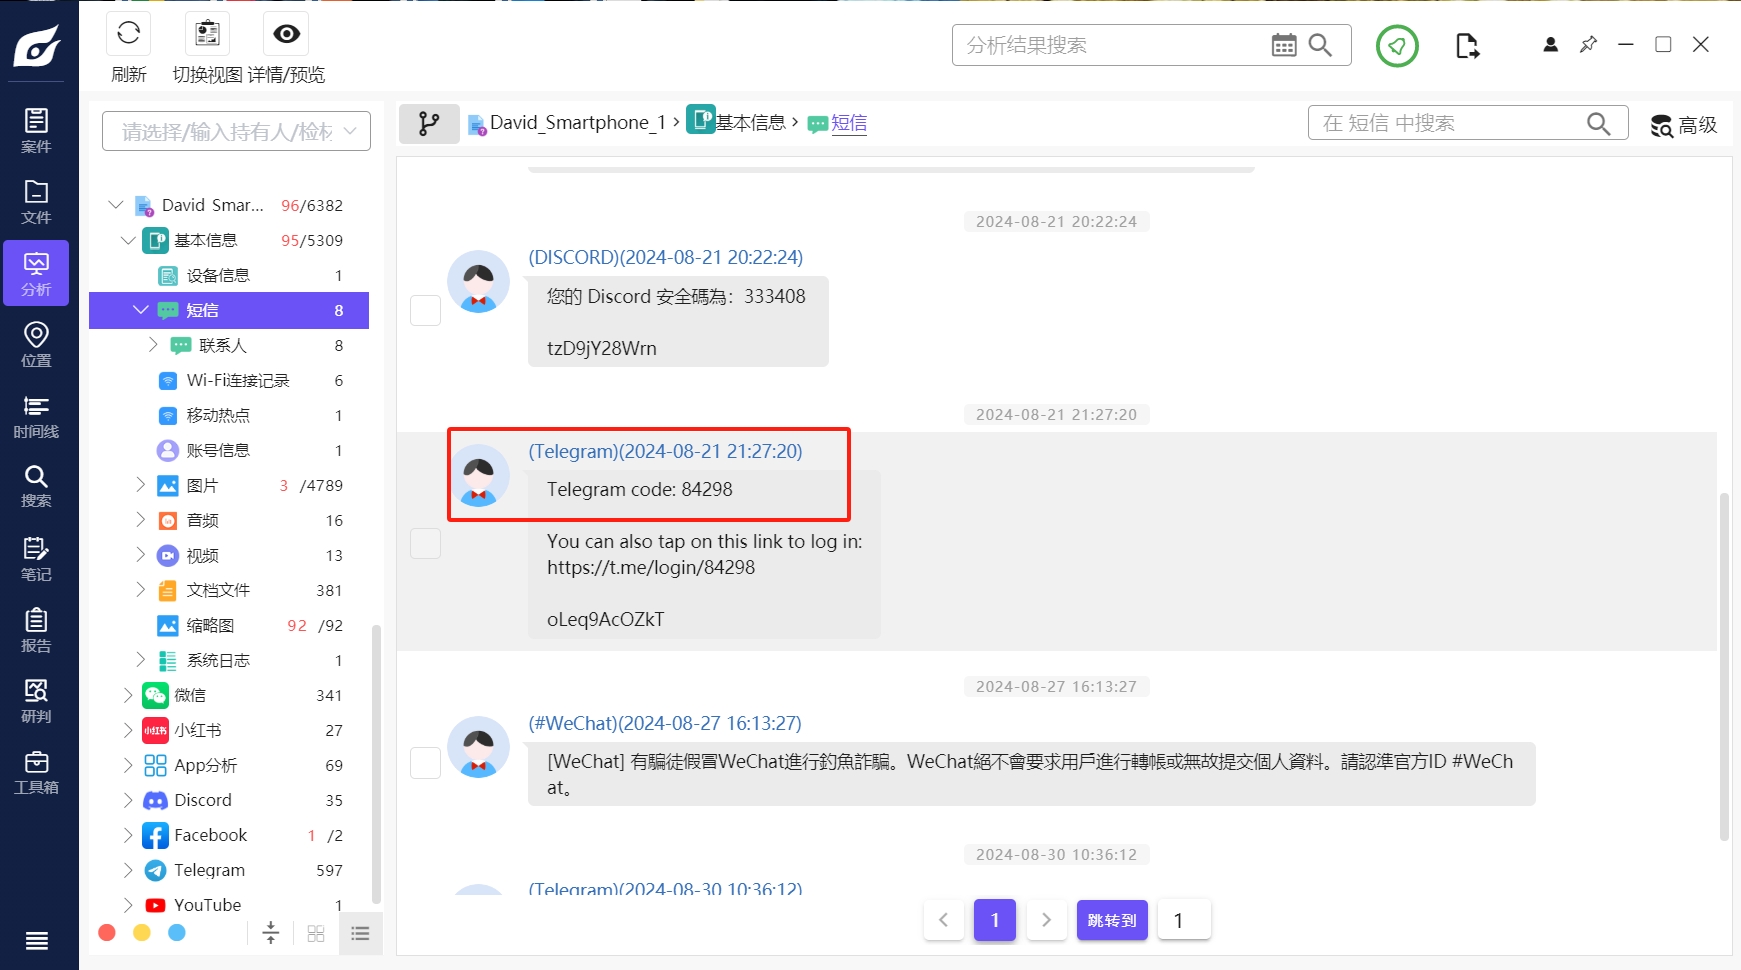Toggle the detail/preview eye icon
1741x970 pixels.
point(286,34)
